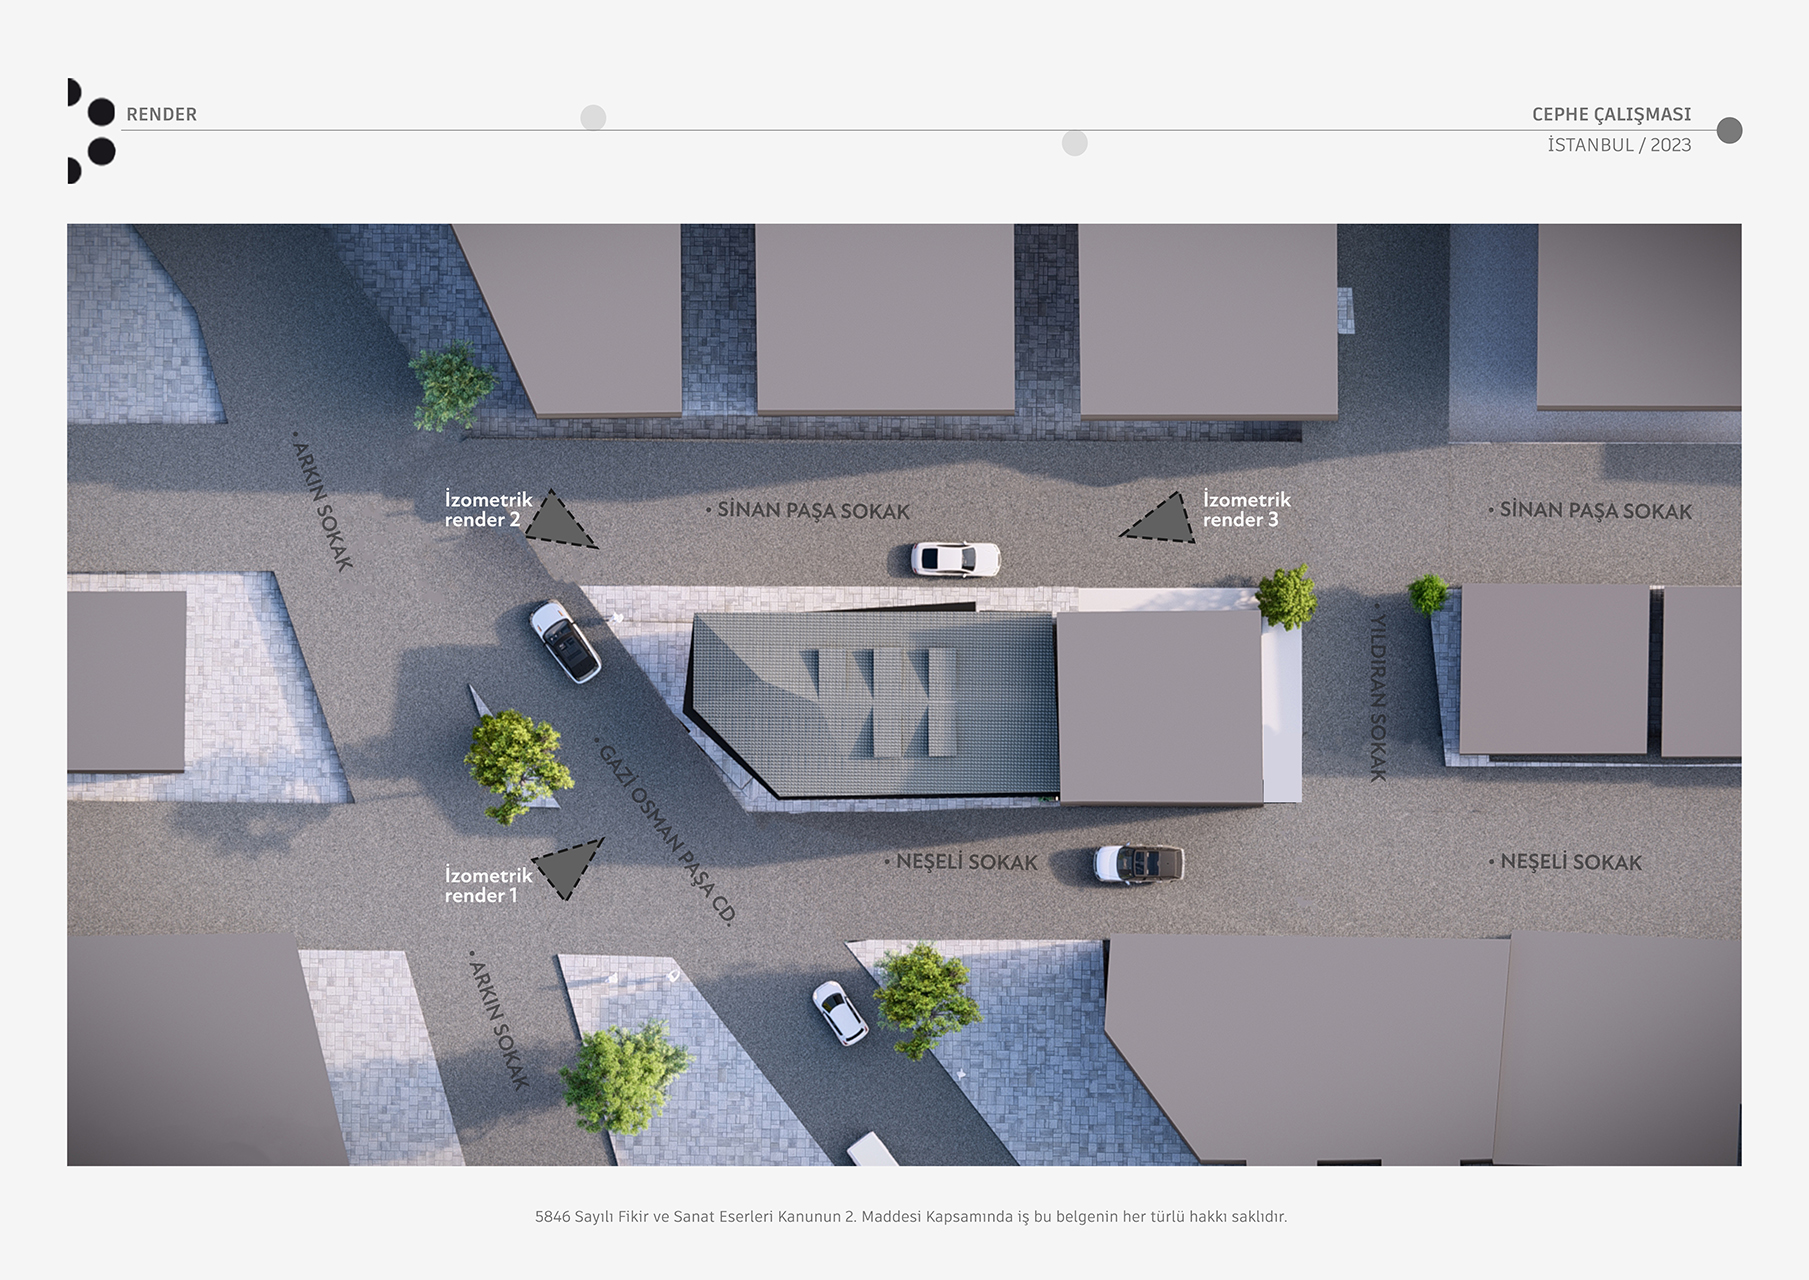
Task: Select the İzometrik render 2 camera triangle
Action: pos(557,522)
